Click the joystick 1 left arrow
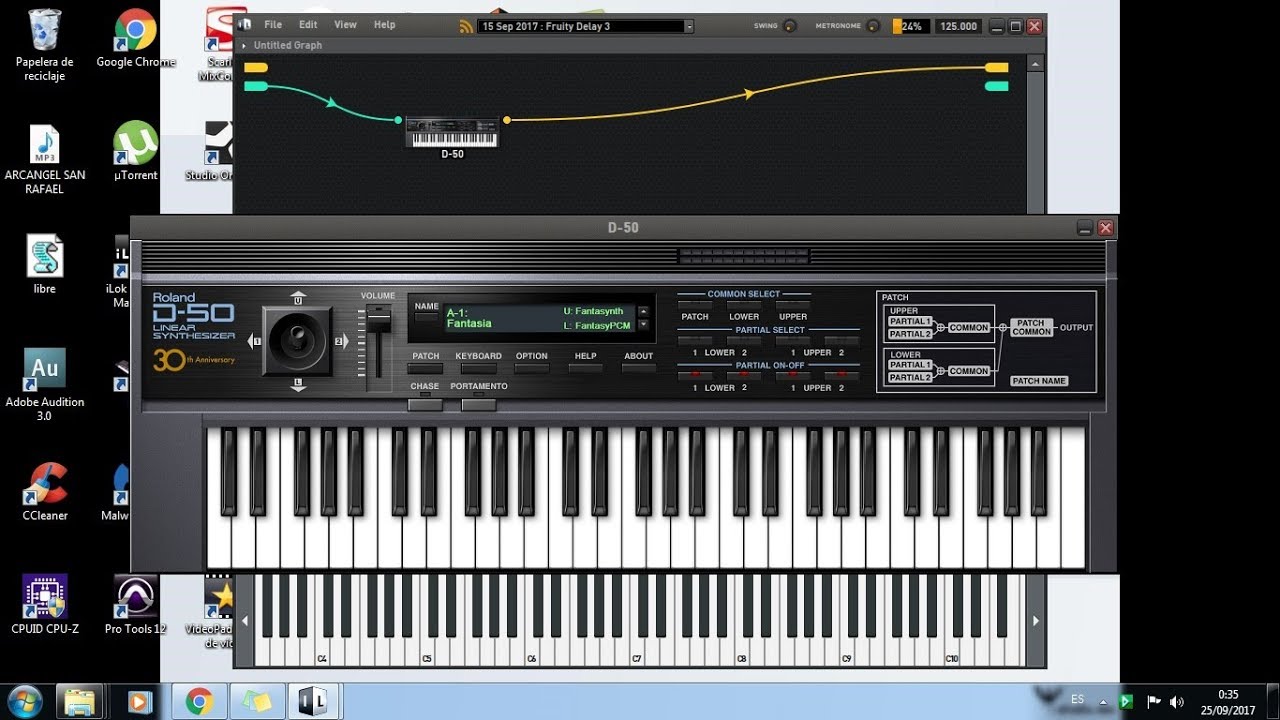 (x=255, y=341)
